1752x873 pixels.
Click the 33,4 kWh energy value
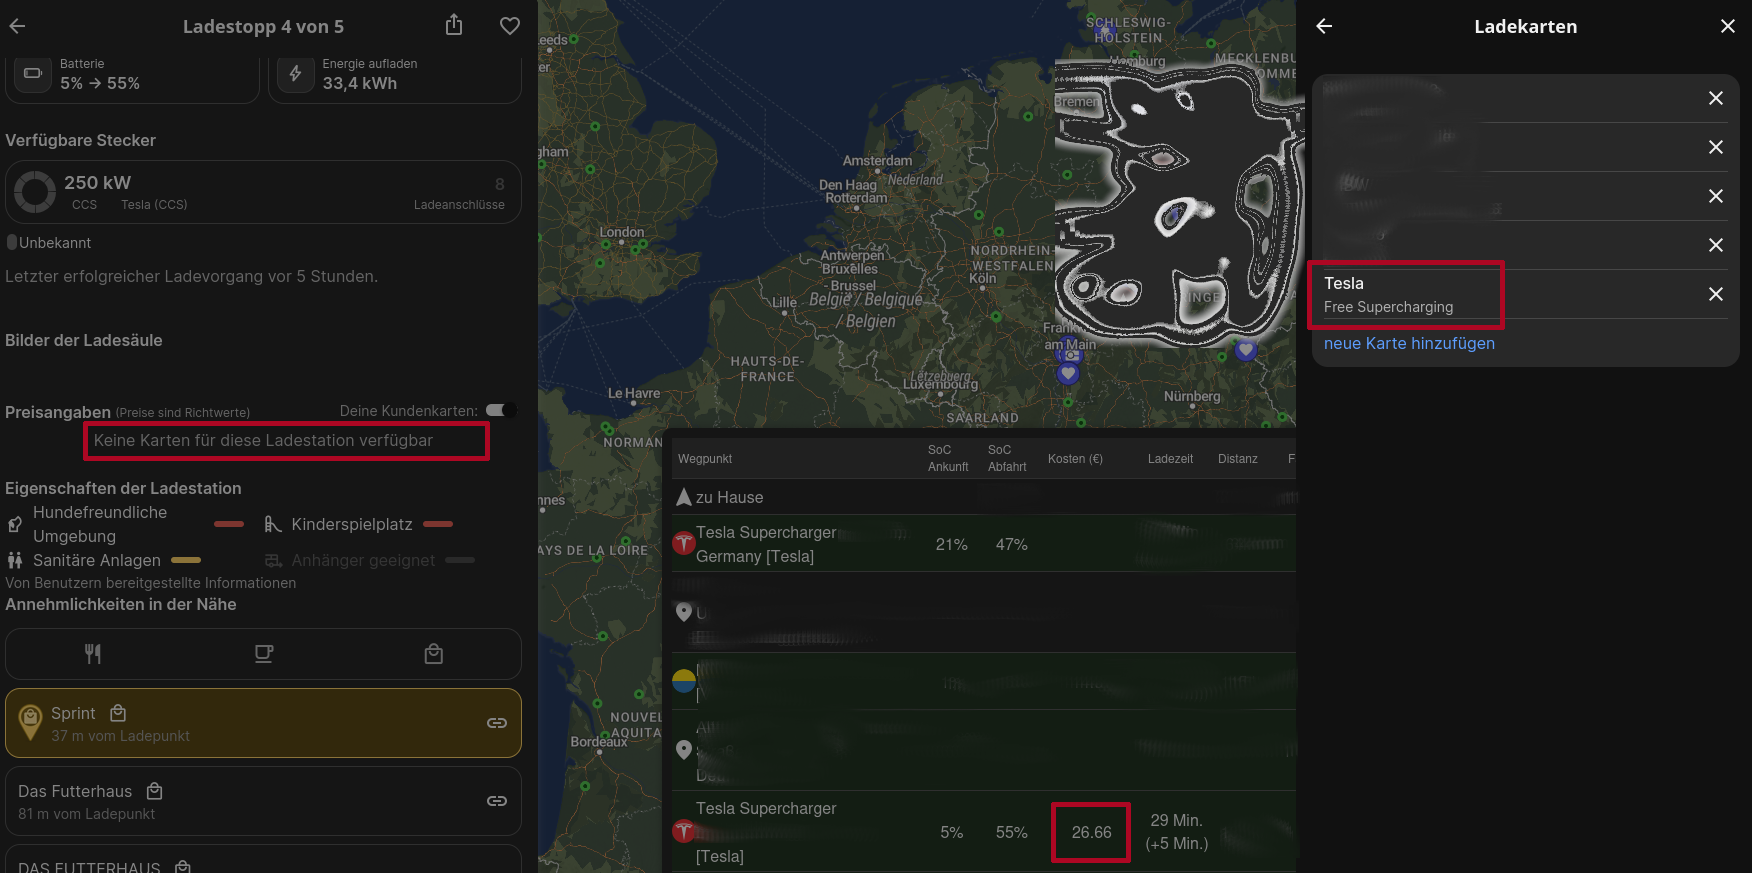359,84
